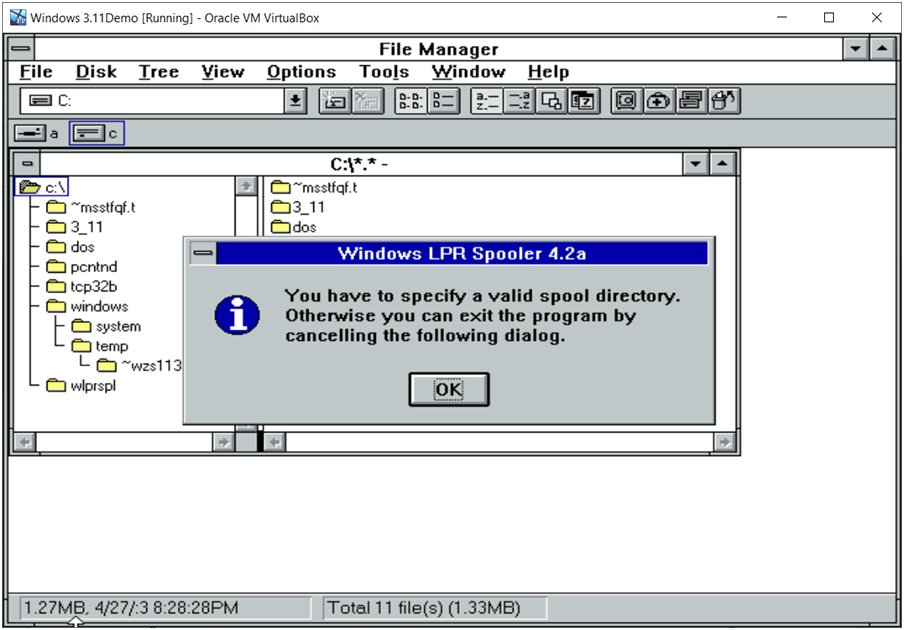The height and width of the screenshot is (630, 904).
Task: Sort files by date calendar icon
Action: coord(583,101)
